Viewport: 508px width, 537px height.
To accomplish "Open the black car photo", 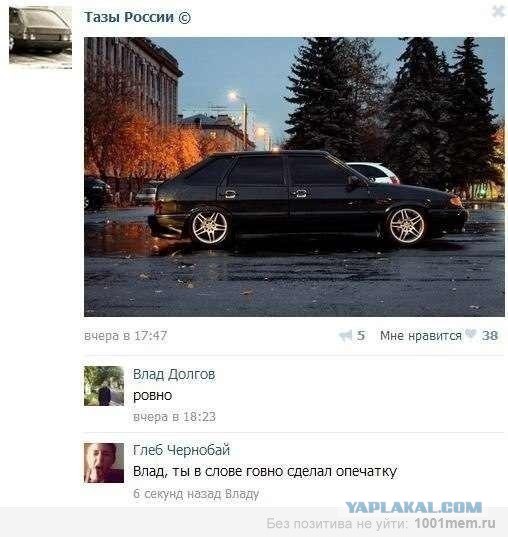I will [294, 177].
